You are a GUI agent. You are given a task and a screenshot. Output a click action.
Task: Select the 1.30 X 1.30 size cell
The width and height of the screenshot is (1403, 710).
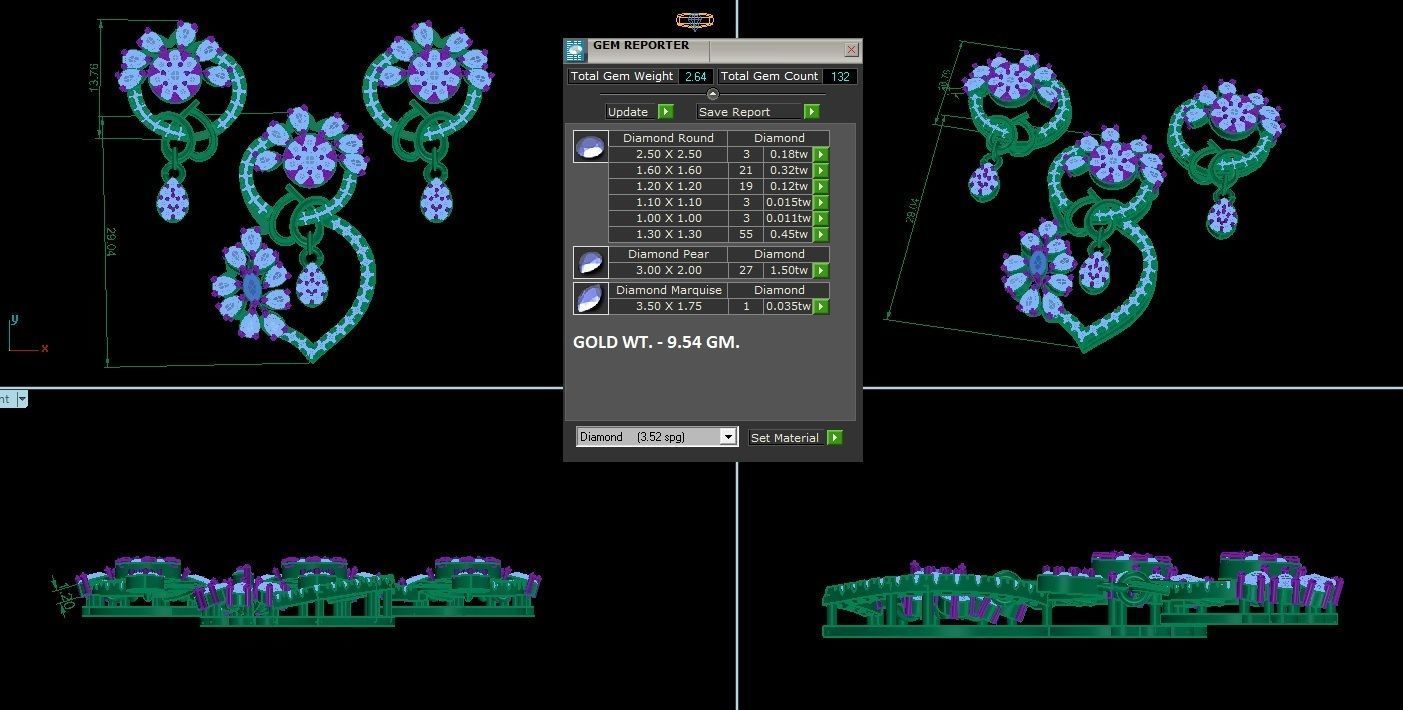pyautogui.click(x=668, y=234)
